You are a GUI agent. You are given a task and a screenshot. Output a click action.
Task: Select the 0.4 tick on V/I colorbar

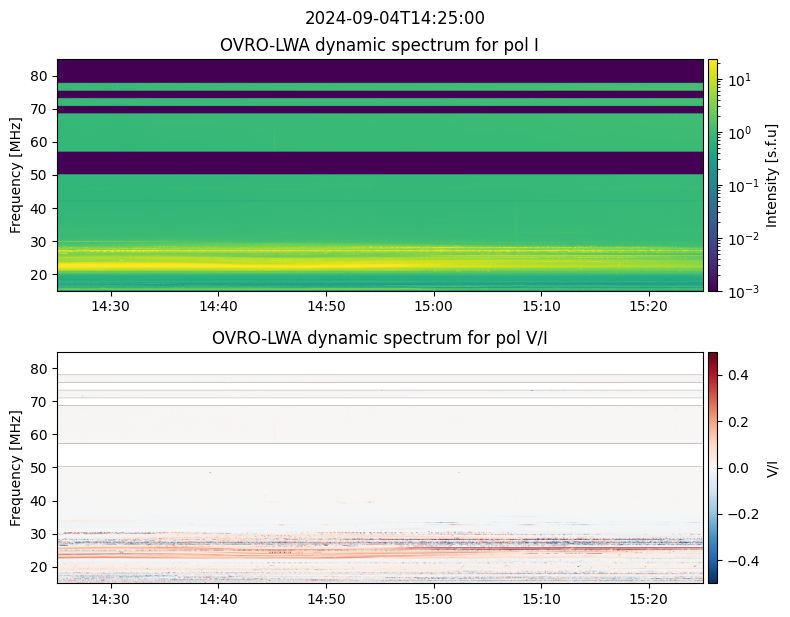tap(737, 375)
